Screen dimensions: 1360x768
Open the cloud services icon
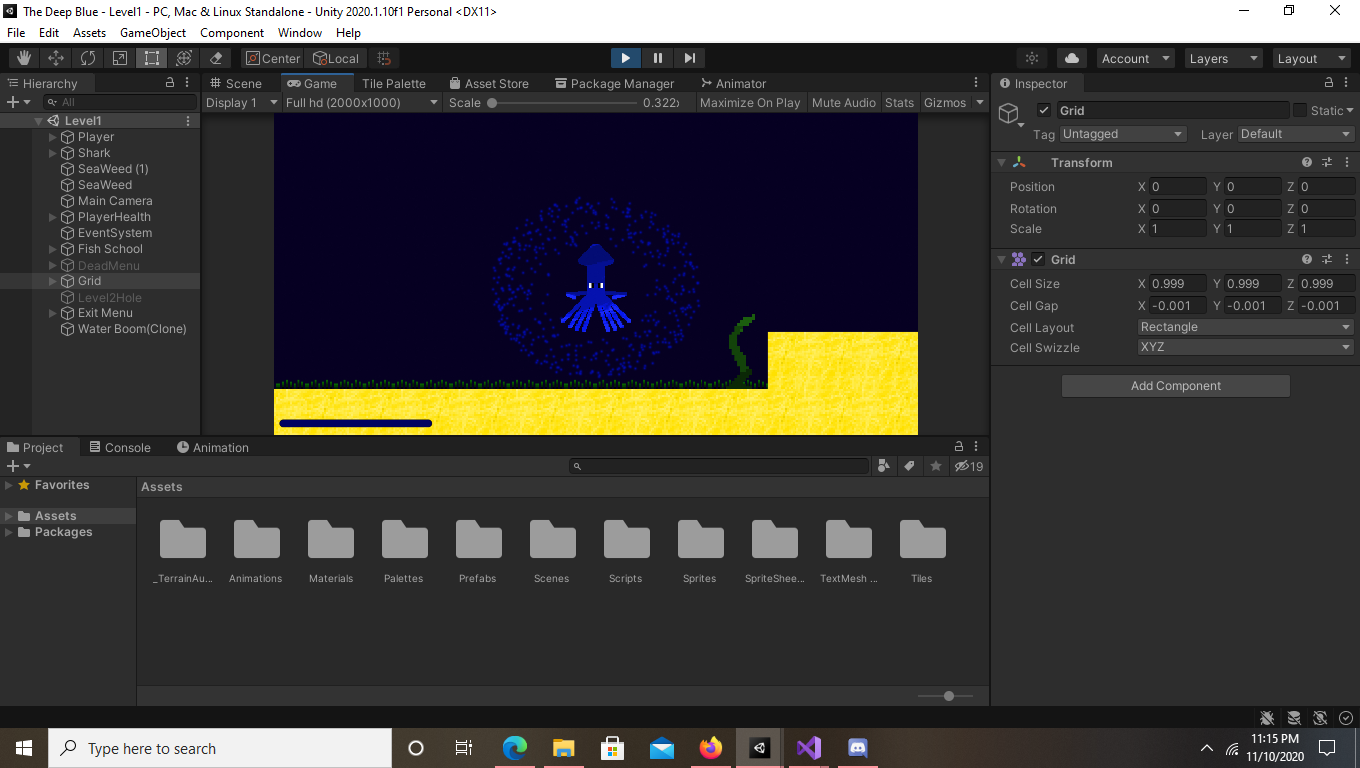pos(1072,58)
